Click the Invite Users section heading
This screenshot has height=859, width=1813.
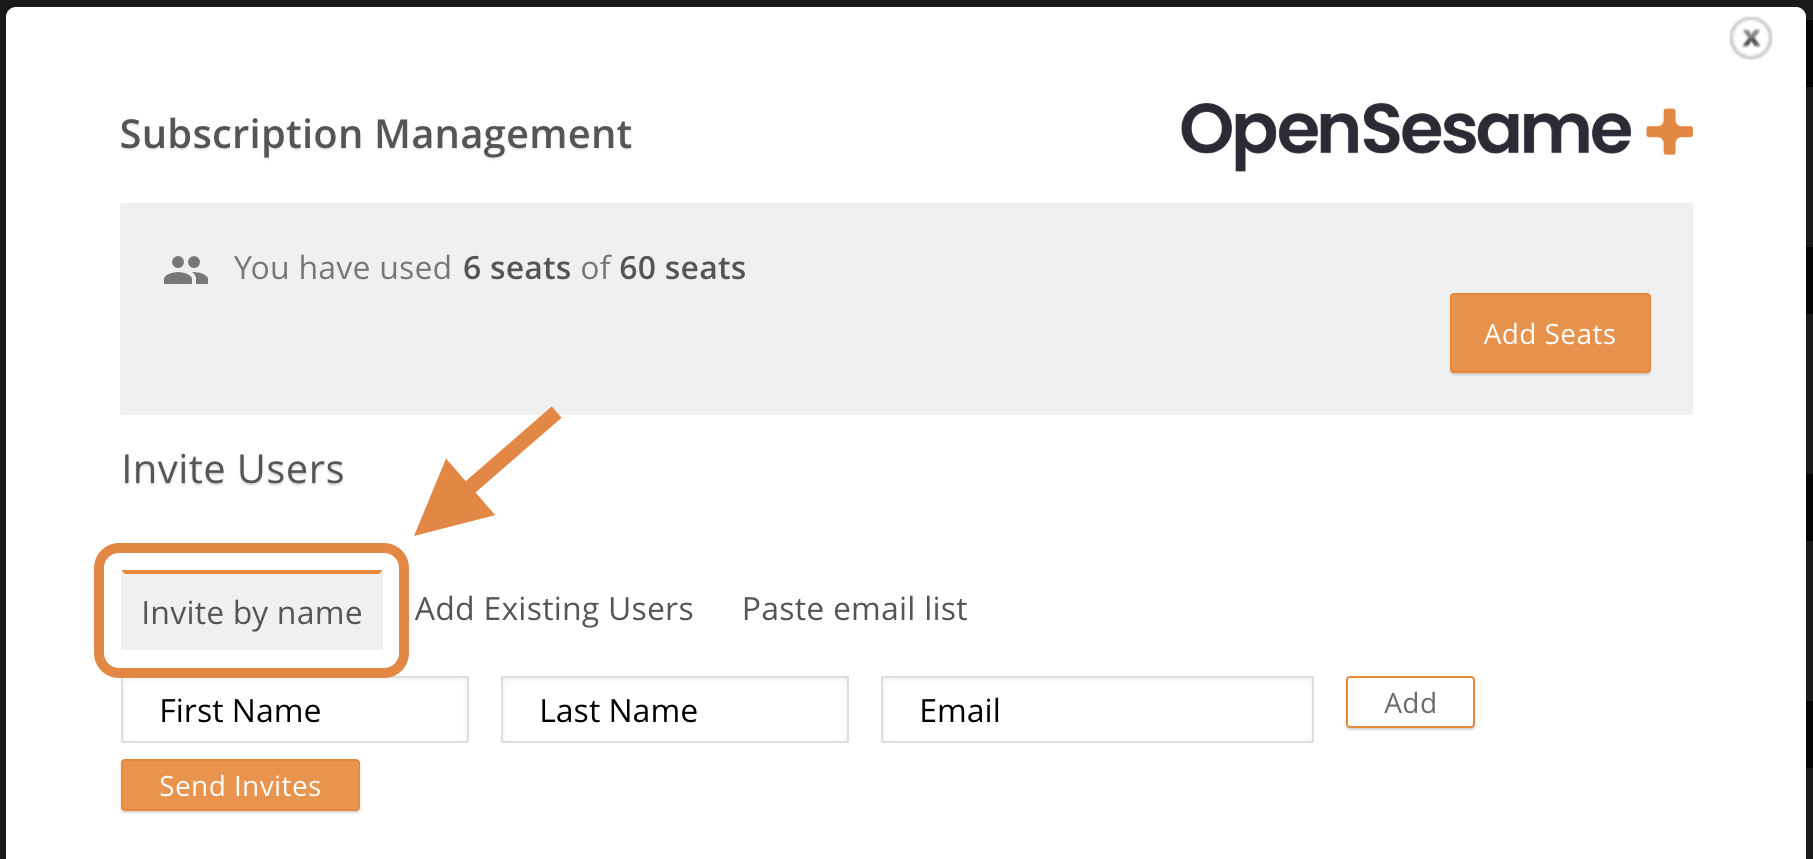233,469
